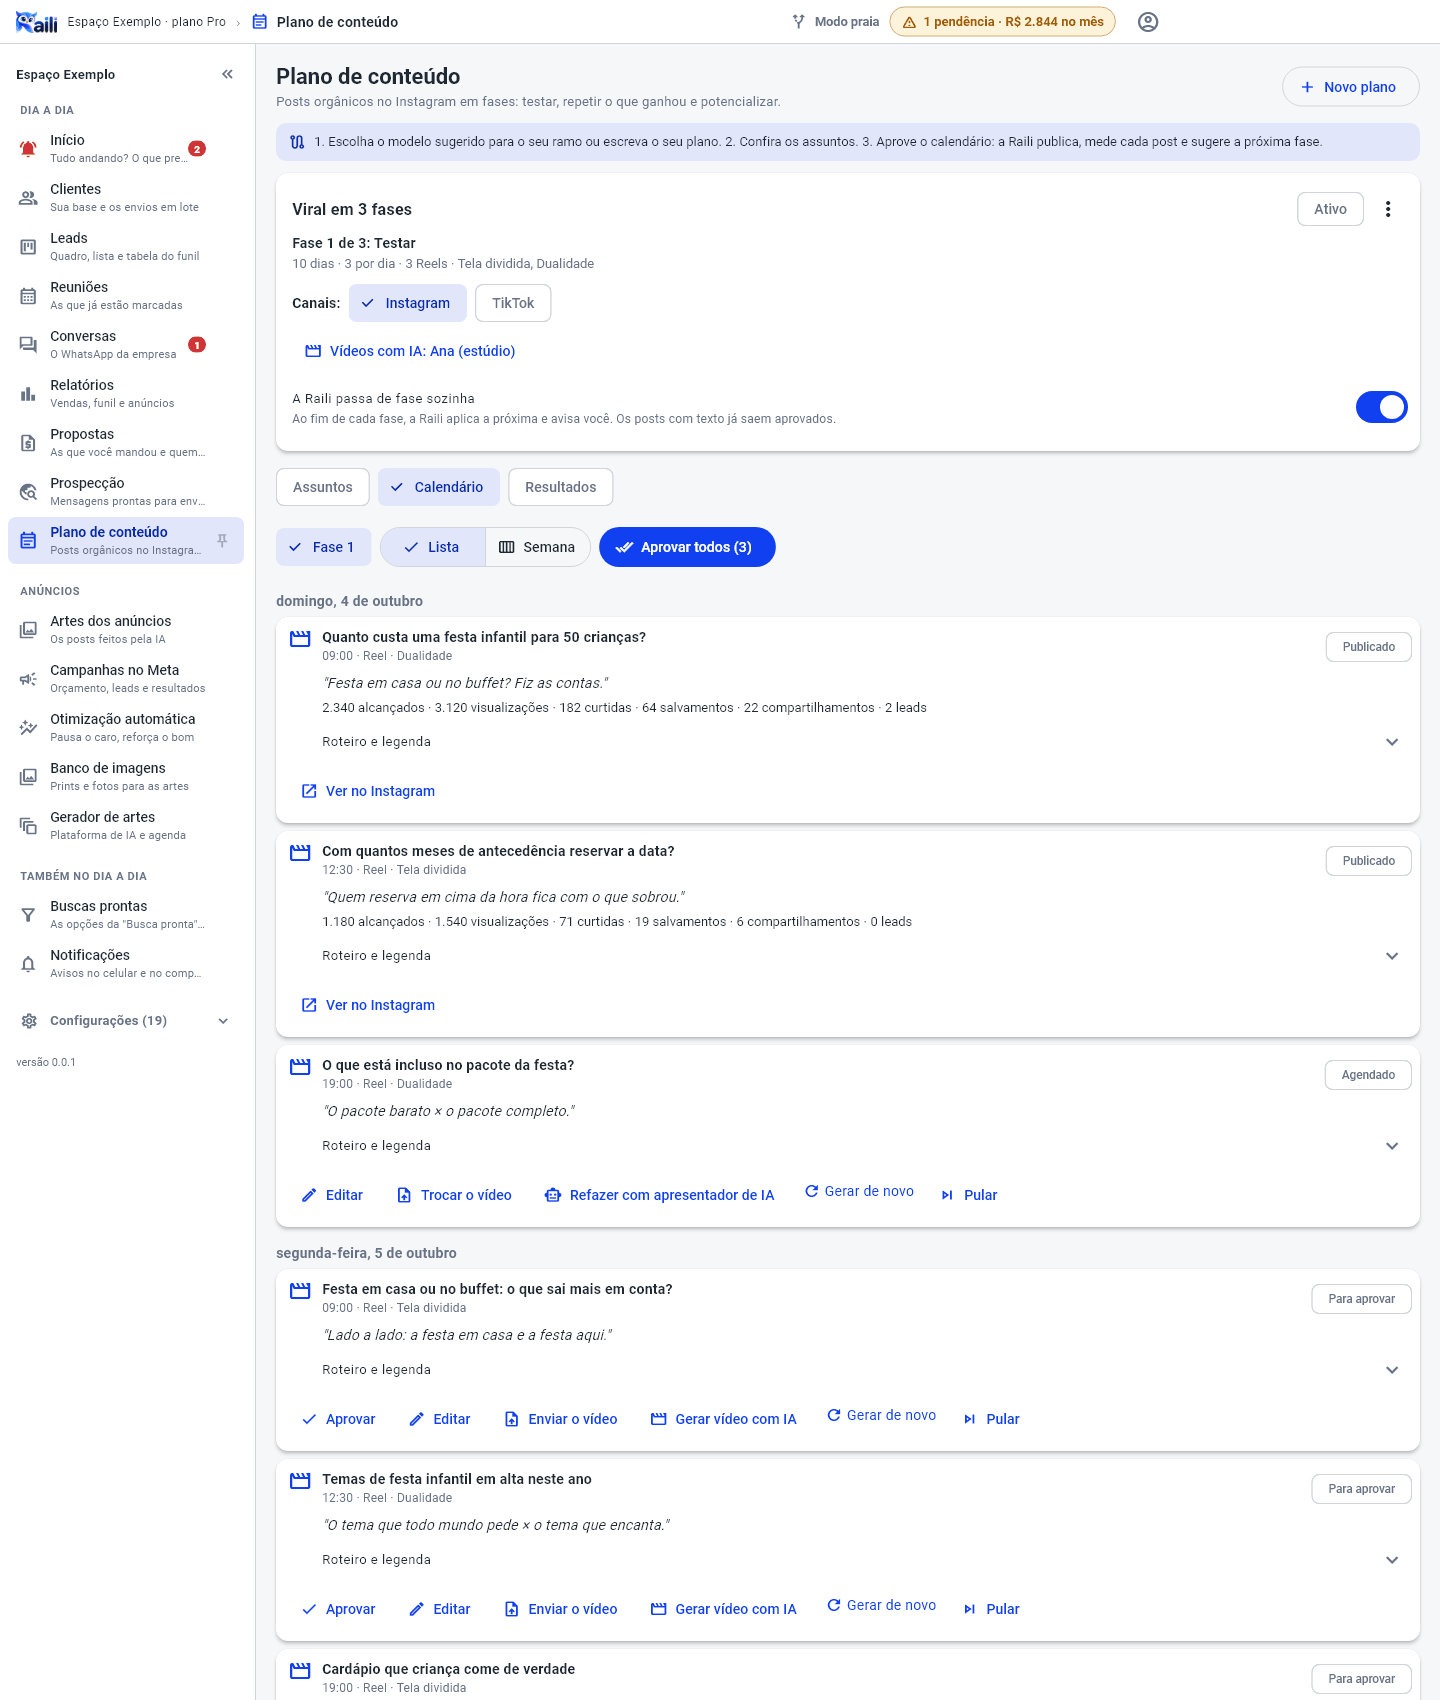
Task: Open the user account icon
Action: click(x=1148, y=22)
